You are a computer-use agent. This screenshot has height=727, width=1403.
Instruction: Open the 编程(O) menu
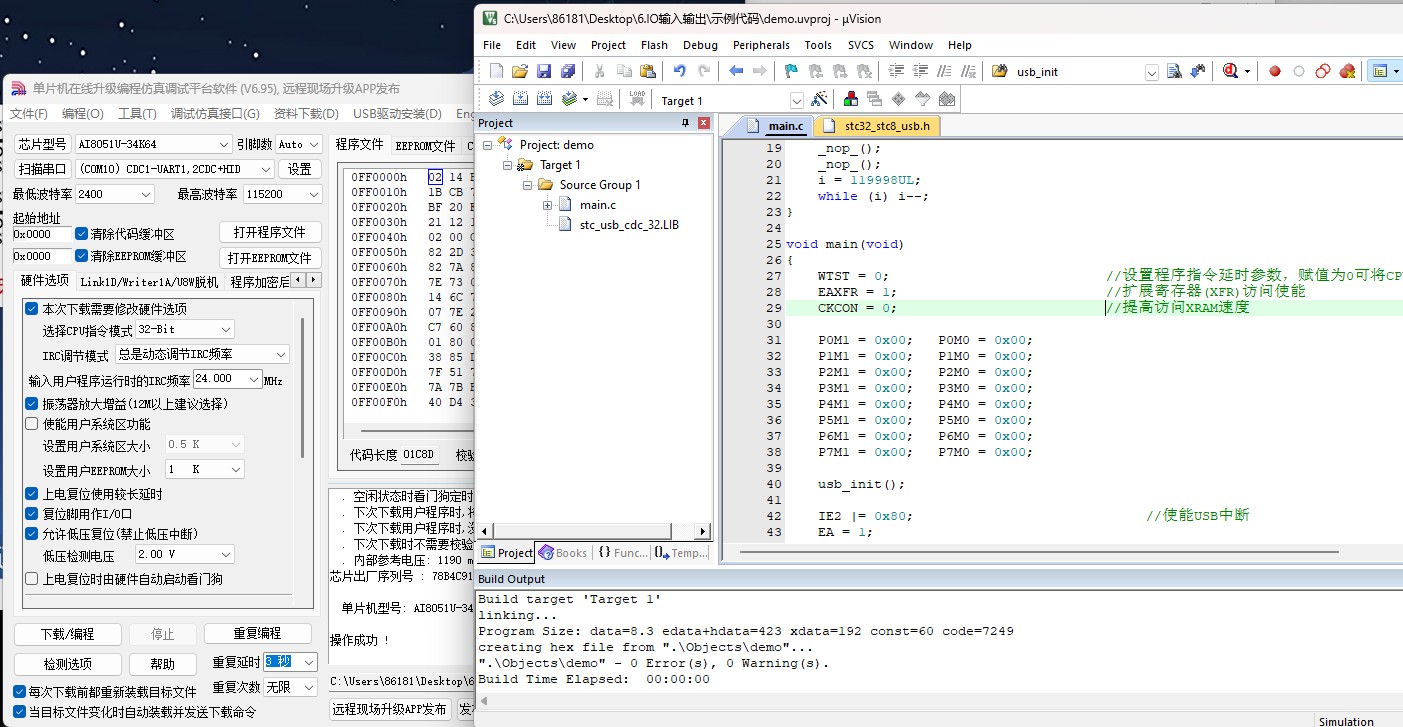(82, 113)
